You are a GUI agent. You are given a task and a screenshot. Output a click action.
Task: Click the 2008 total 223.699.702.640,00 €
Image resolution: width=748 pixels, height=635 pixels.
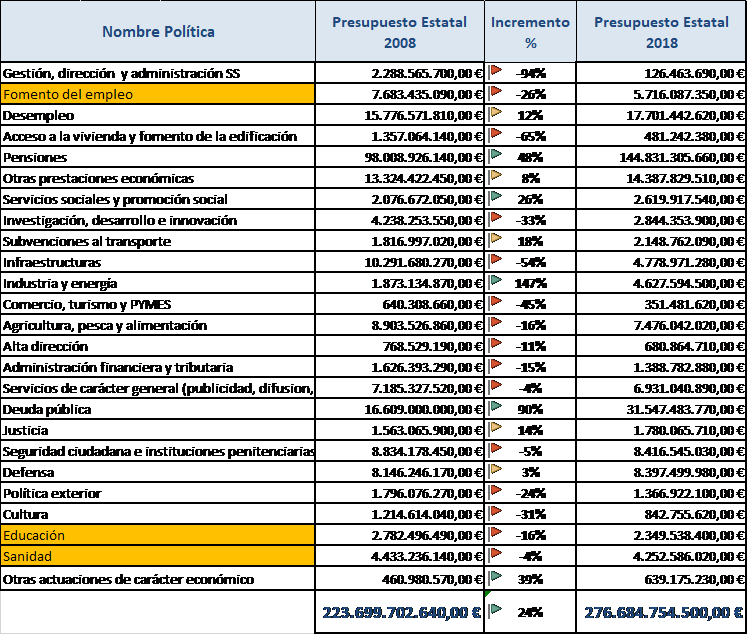point(402,613)
